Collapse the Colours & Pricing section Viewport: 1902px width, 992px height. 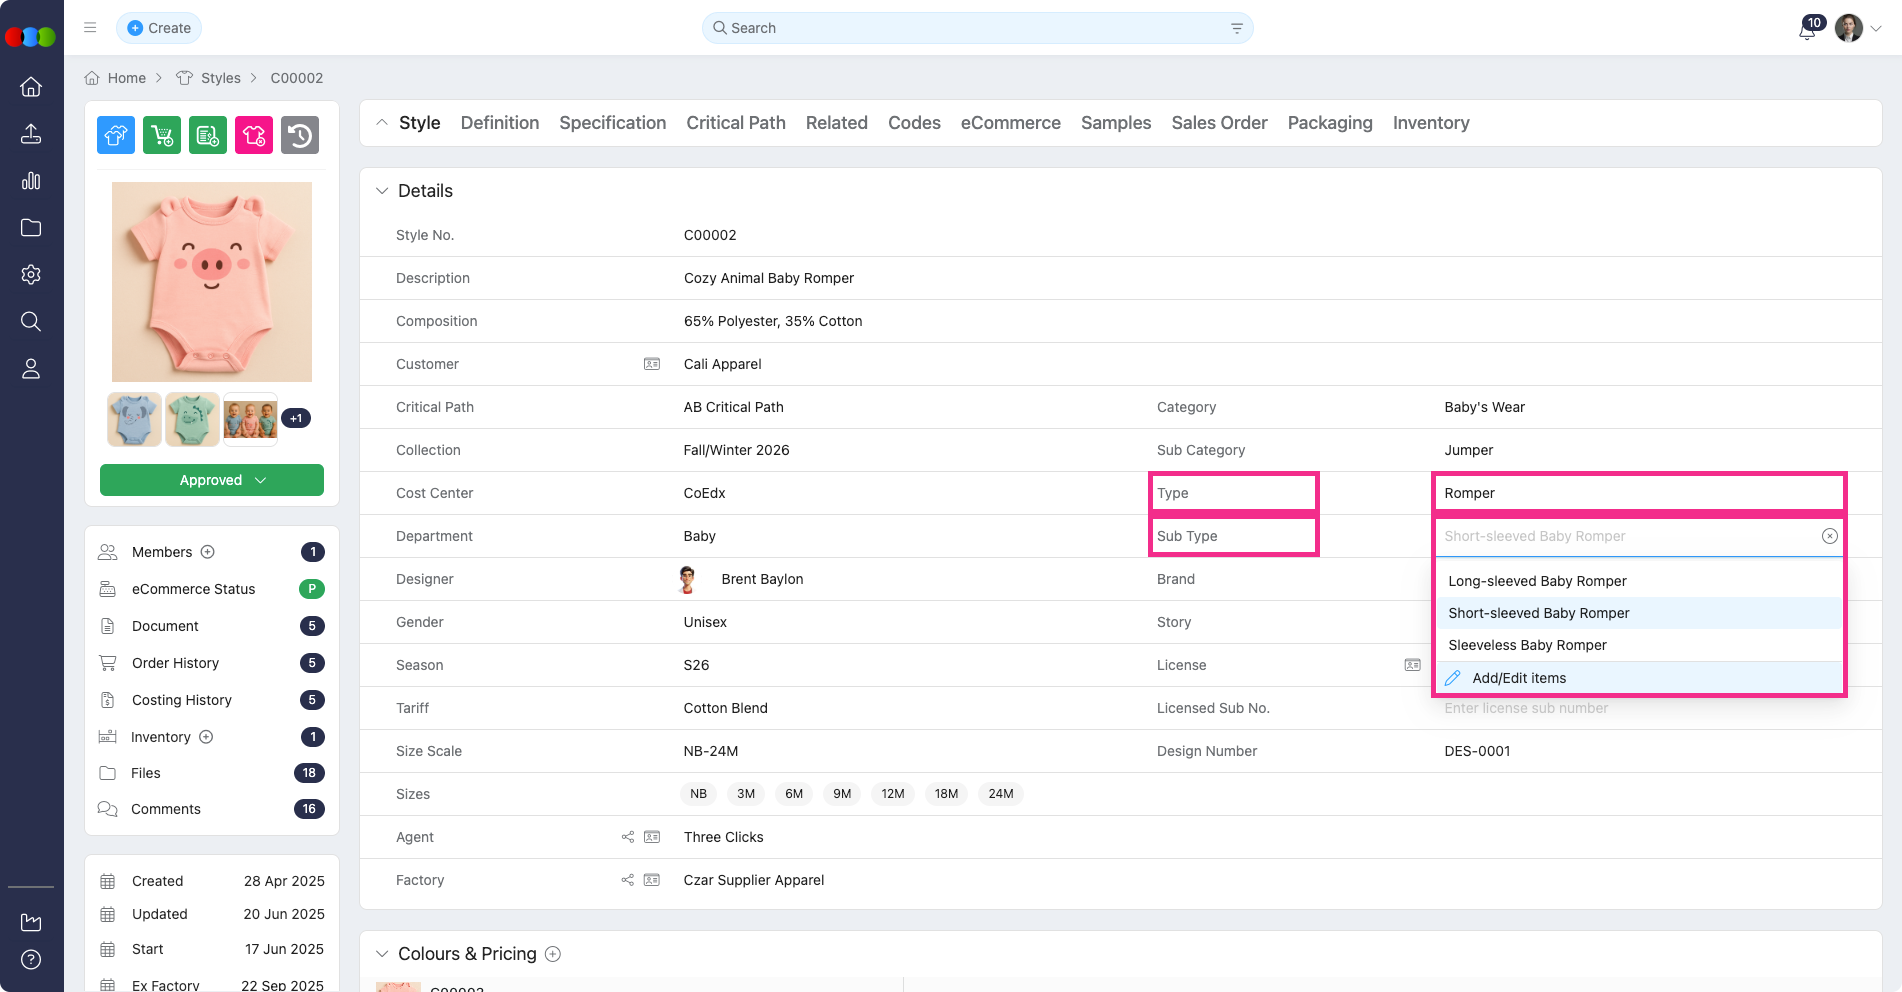click(x=382, y=954)
